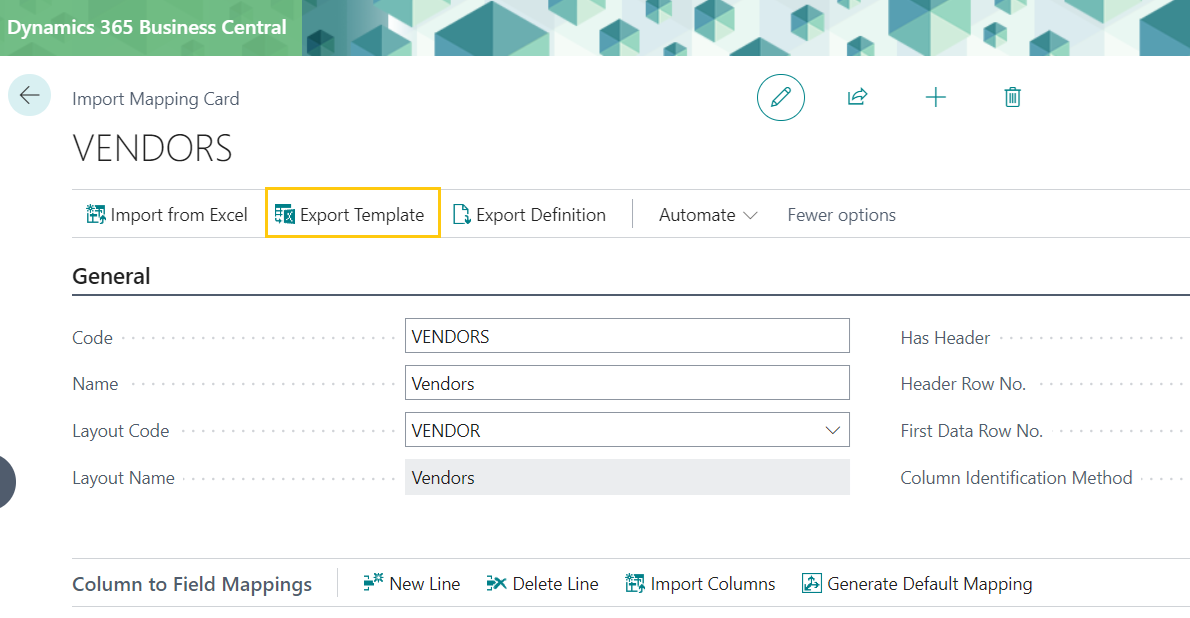Click the Header Row No. label

point(963,383)
